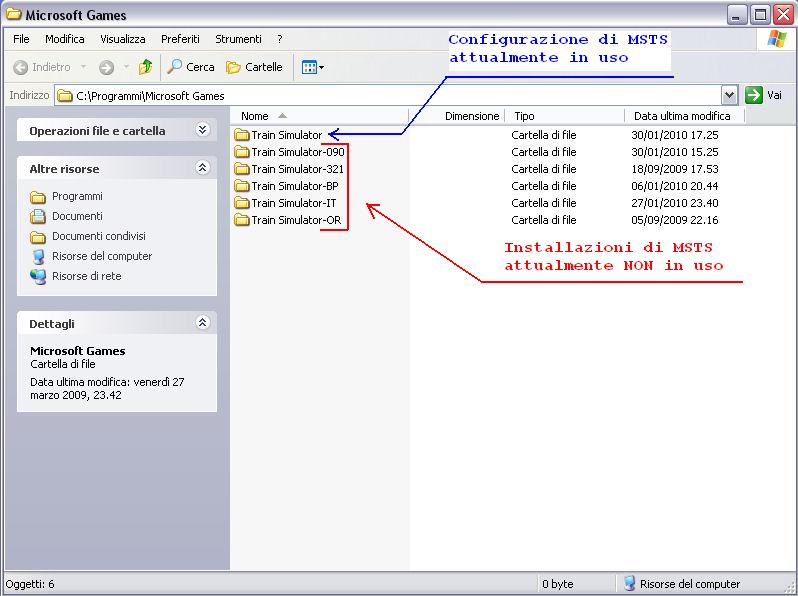Click Risorse del computer sidebar icon

click(38, 257)
